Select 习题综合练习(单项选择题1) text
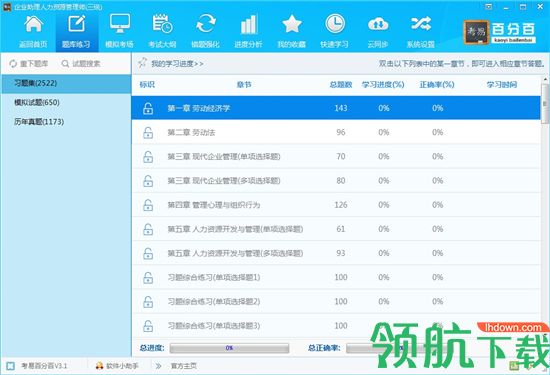Image resolution: width=550 pixels, height=375 pixels. [214, 277]
